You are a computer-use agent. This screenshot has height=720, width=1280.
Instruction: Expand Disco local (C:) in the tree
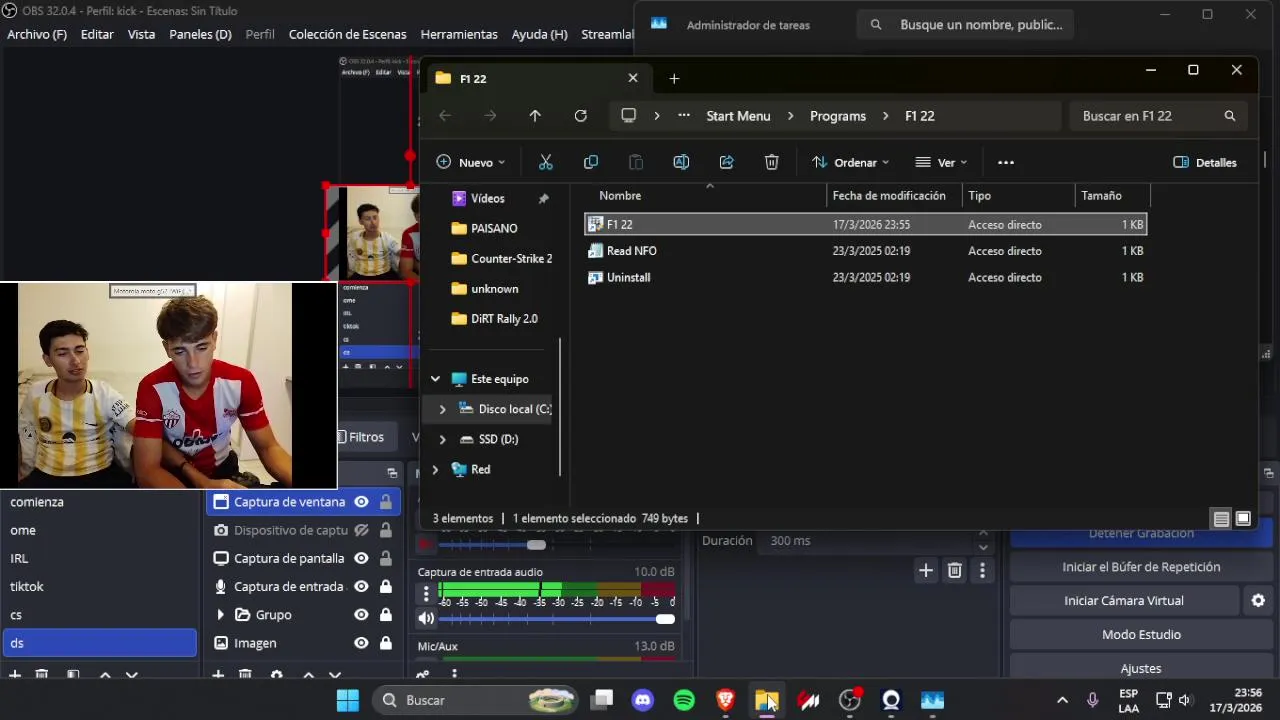(x=442, y=409)
